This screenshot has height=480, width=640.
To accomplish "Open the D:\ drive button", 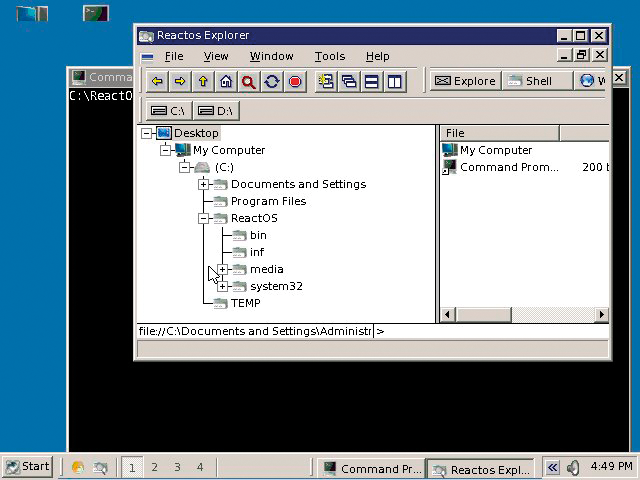I will pyautogui.click(x=216, y=111).
